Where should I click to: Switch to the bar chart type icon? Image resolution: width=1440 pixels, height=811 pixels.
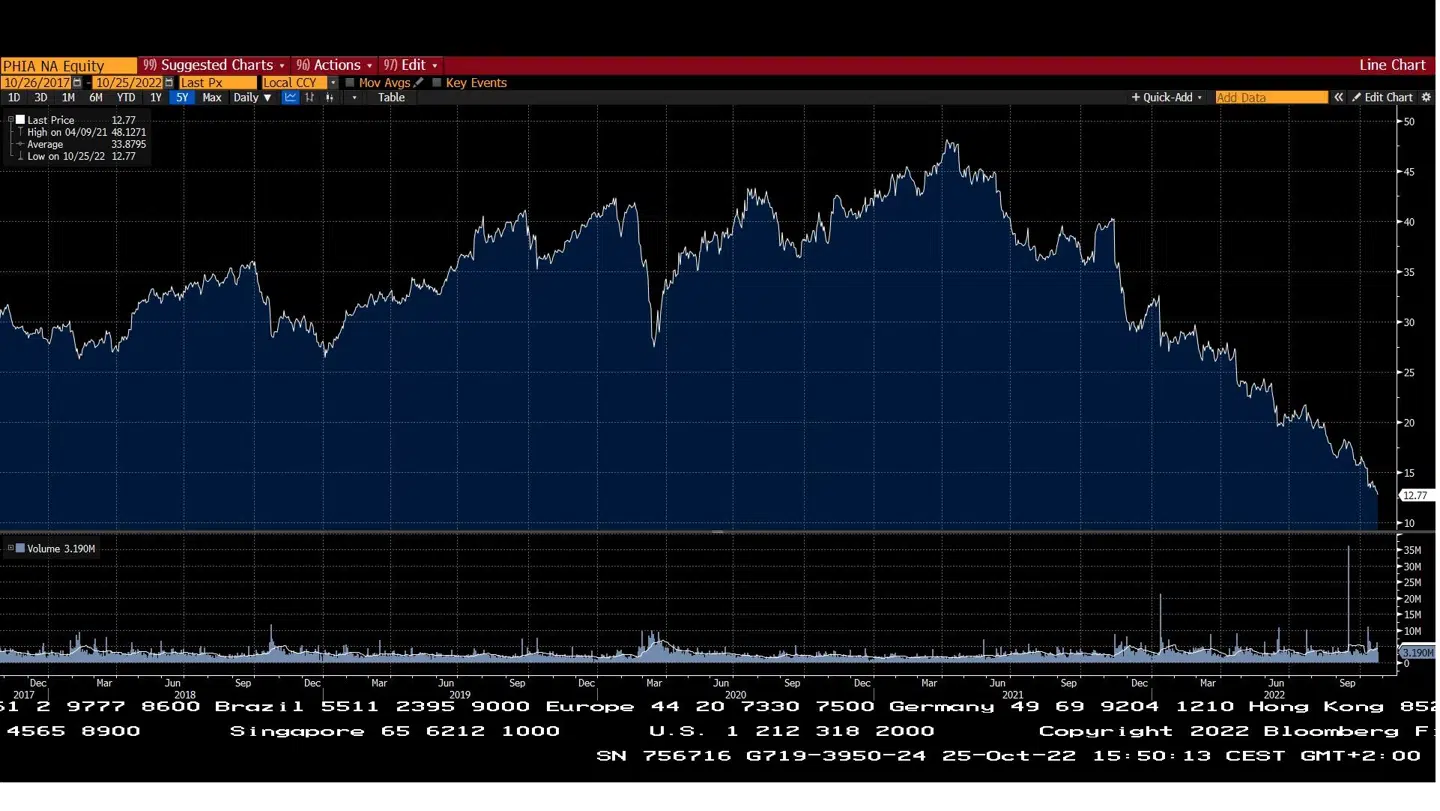(310, 98)
